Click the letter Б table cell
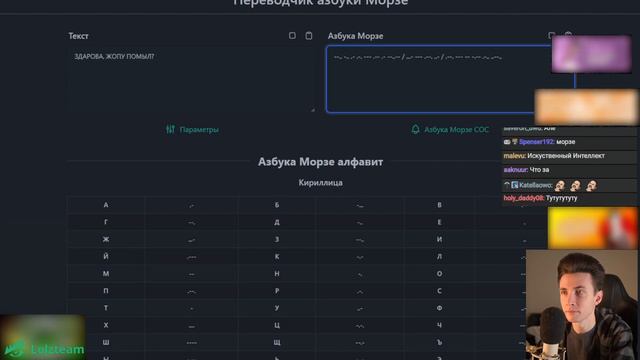The height and width of the screenshot is (360, 640). tap(277, 205)
